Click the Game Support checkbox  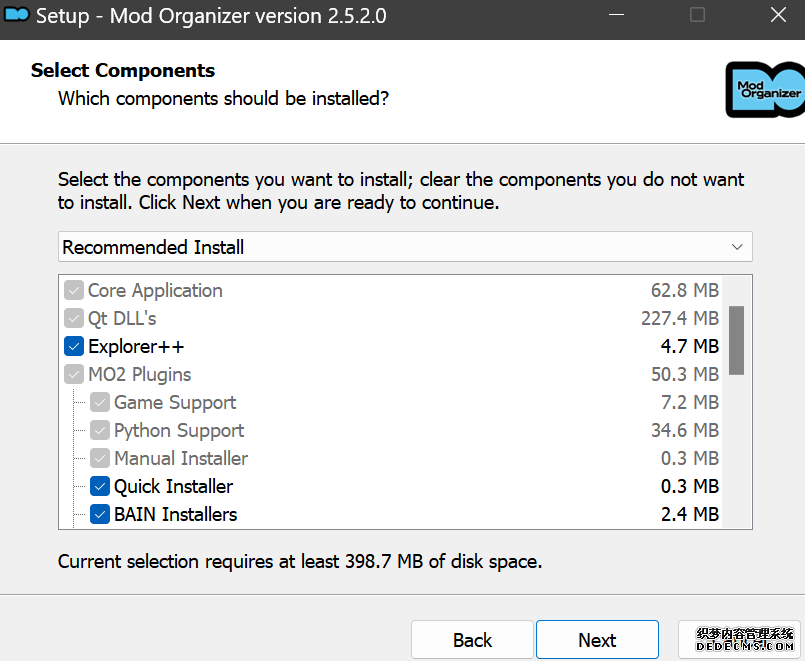[100, 403]
